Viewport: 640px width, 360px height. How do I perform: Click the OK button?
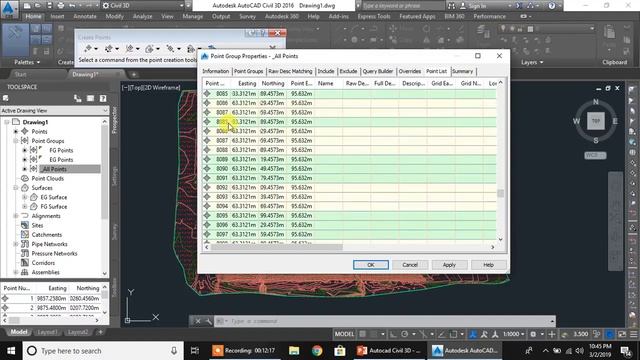tap(371, 265)
